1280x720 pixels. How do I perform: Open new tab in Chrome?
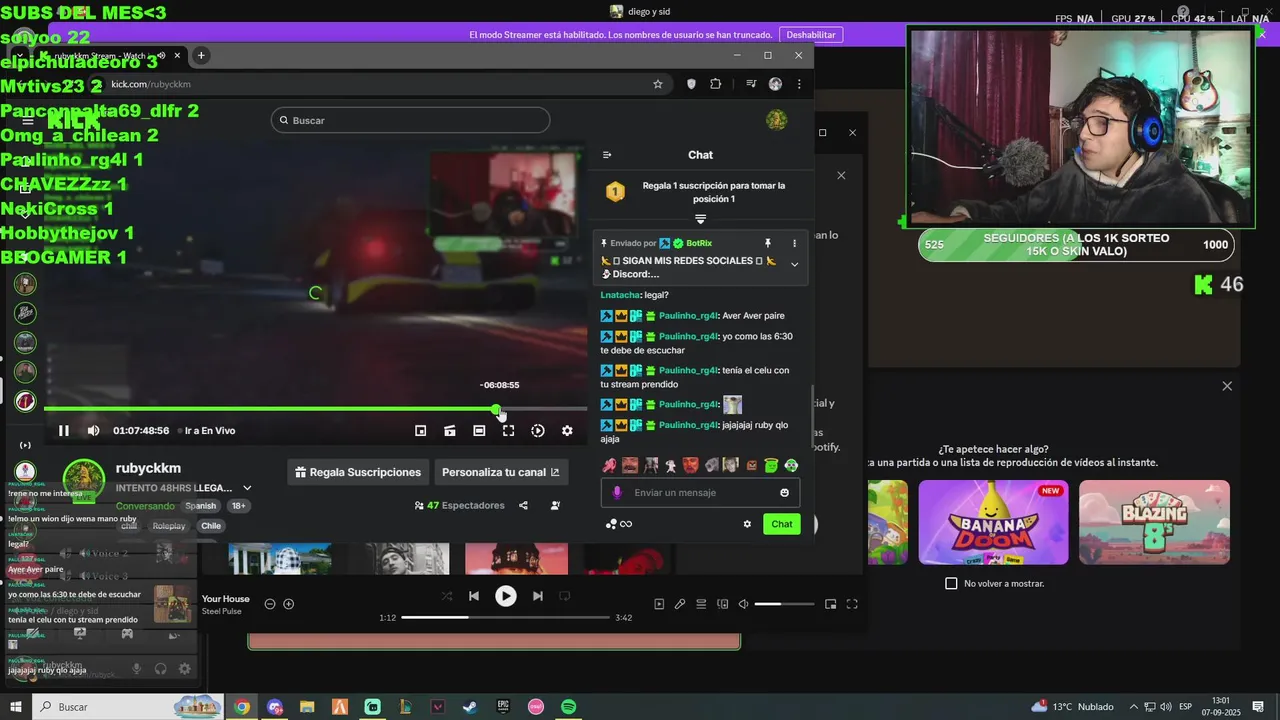[x=201, y=55]
